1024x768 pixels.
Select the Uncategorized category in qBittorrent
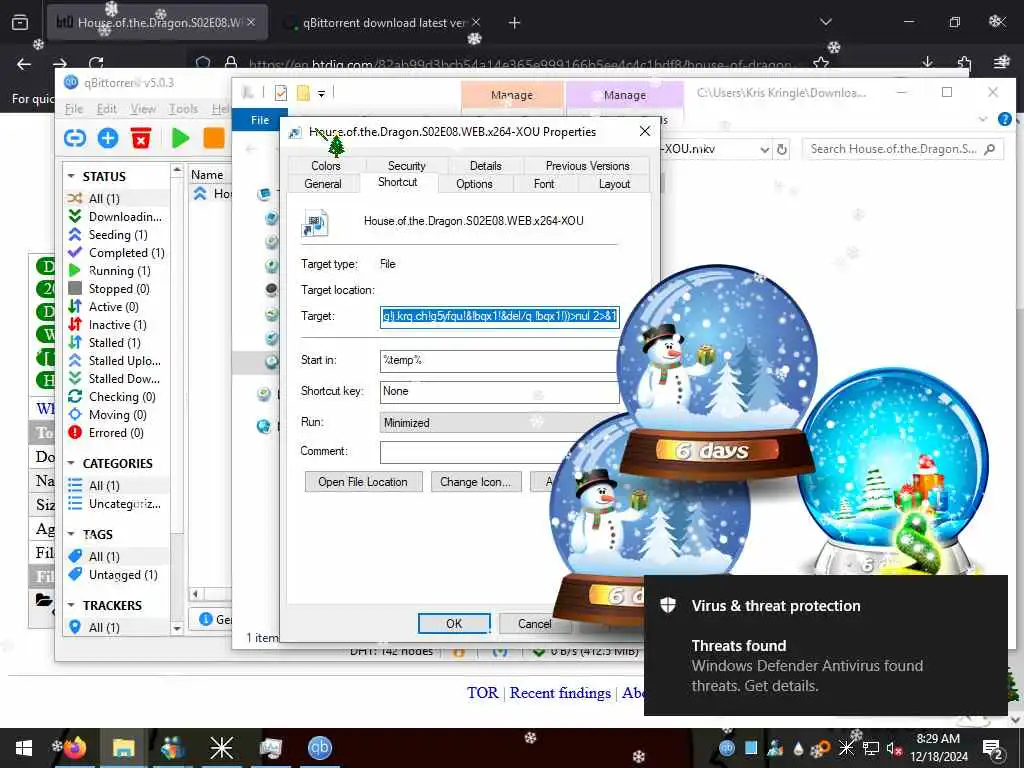(116, 504)
